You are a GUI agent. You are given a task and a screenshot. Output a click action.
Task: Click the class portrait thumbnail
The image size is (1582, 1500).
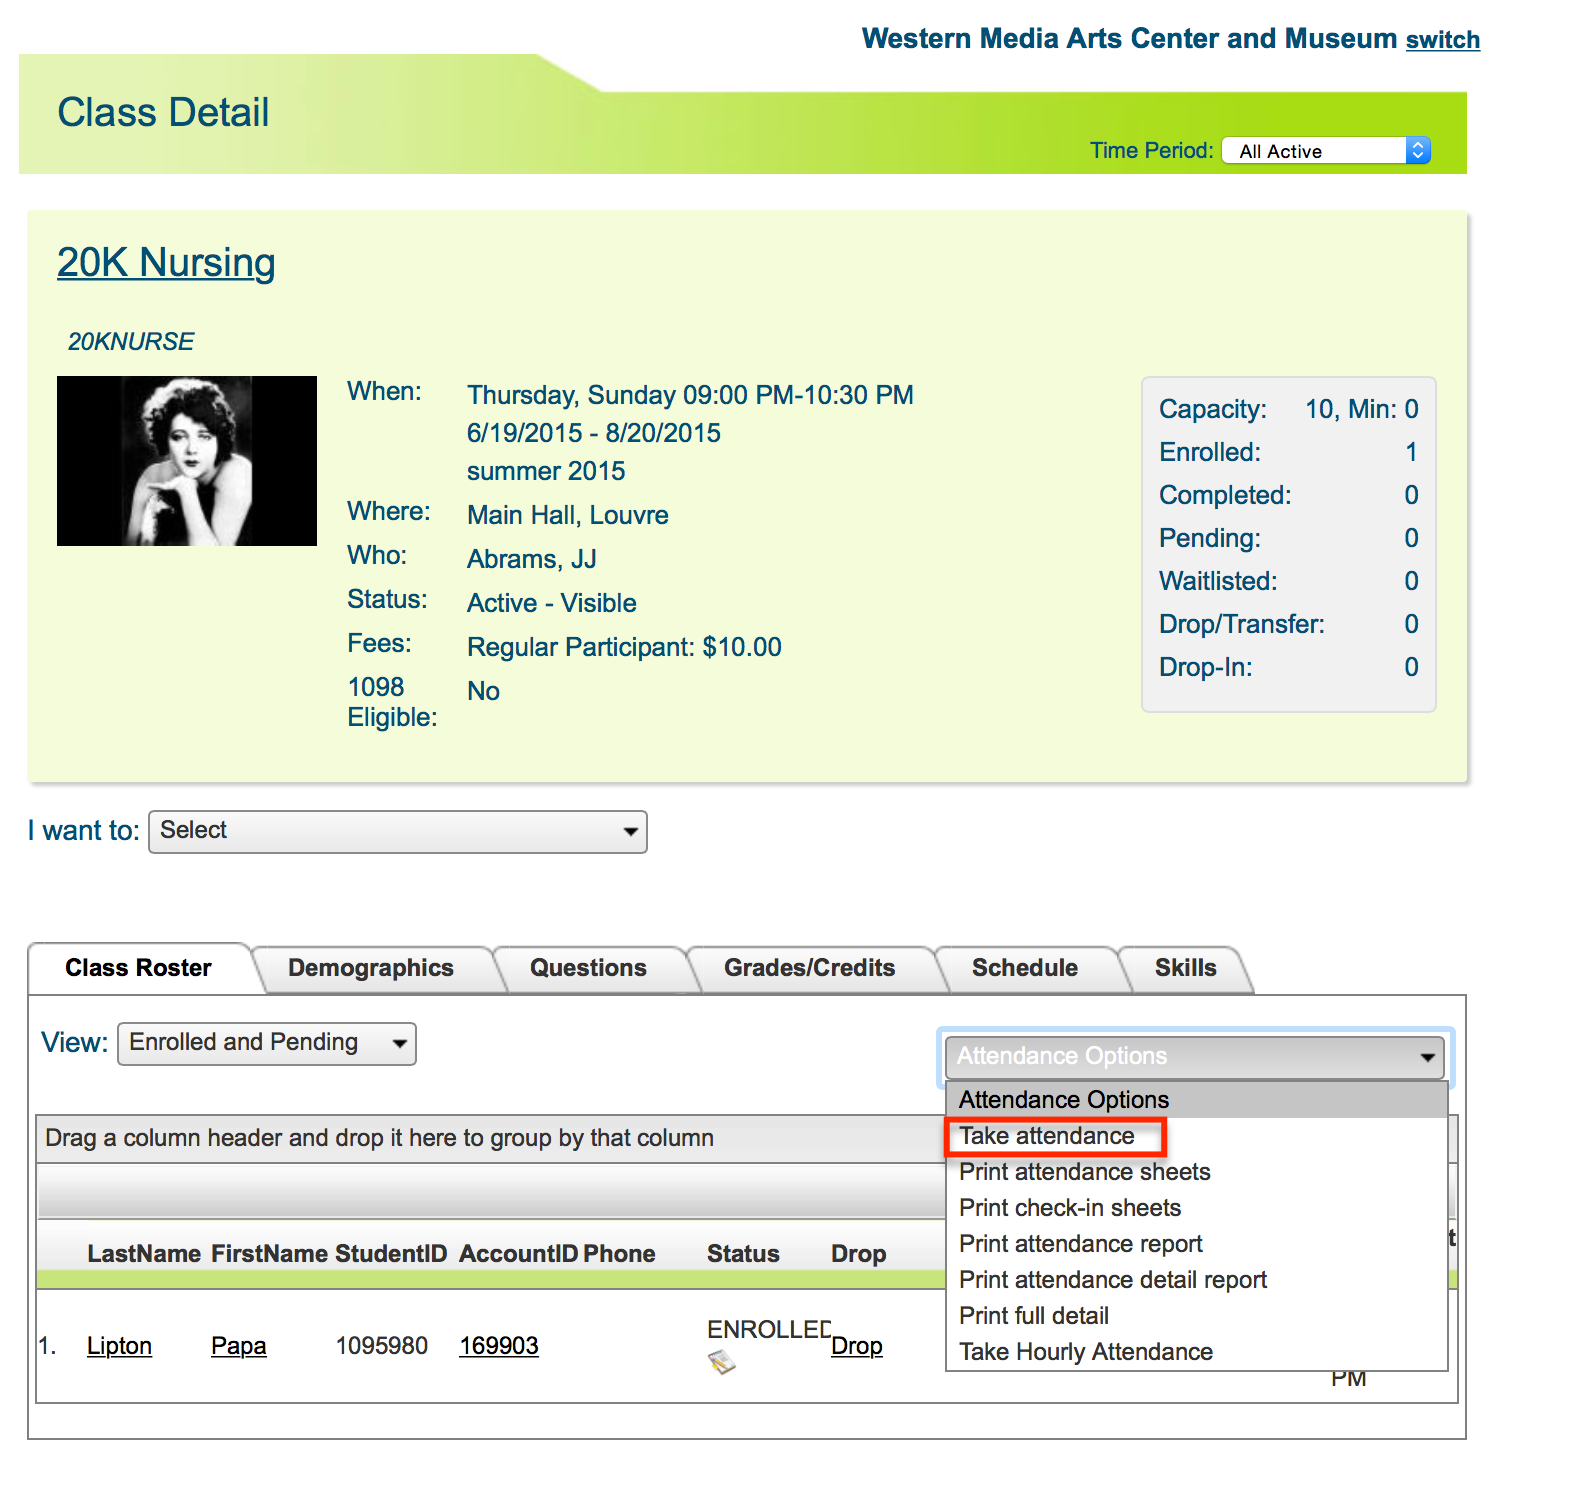click(x=187, y=461)
